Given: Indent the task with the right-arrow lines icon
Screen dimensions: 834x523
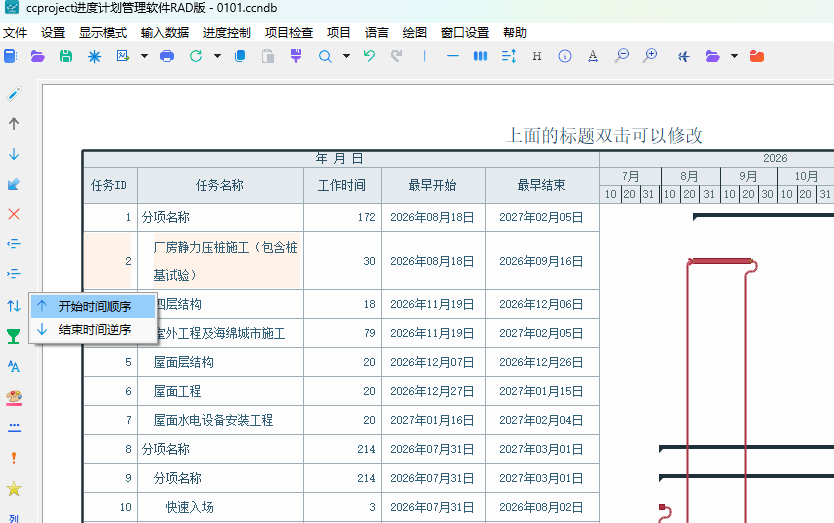Looking at the screenshot, I should coord(14,273).
